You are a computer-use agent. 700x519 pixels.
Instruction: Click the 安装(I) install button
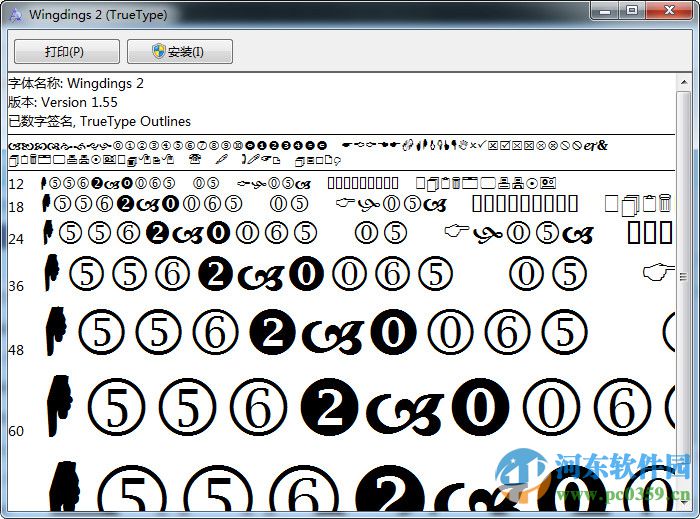[x=179, y=51]
